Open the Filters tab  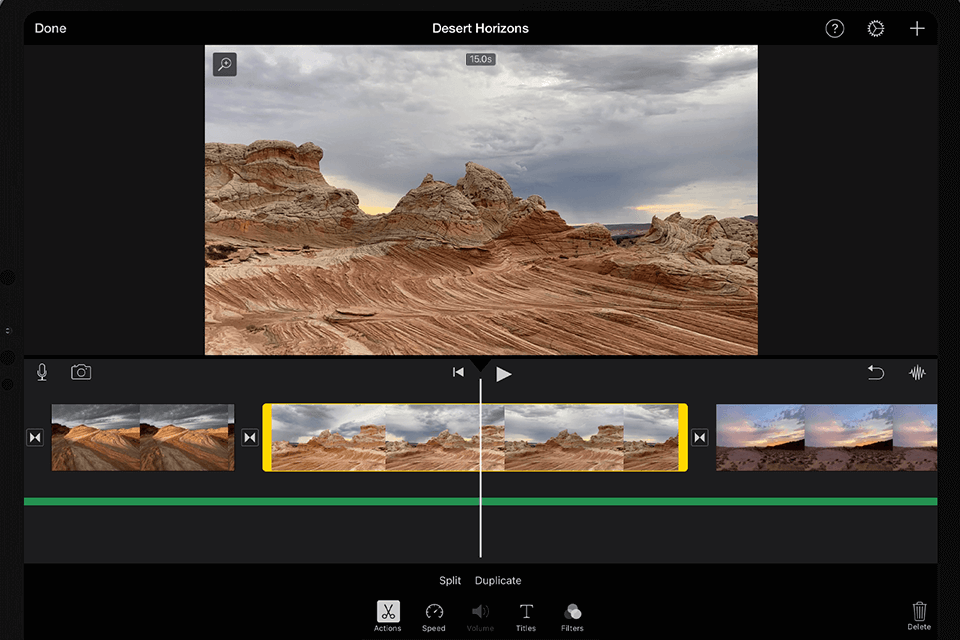coord(572,617)
